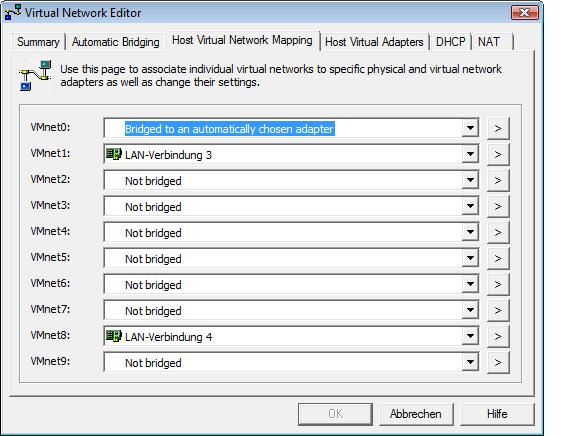Click the greyed OK button
Screen dimensions: 569x436
(335, 413)
